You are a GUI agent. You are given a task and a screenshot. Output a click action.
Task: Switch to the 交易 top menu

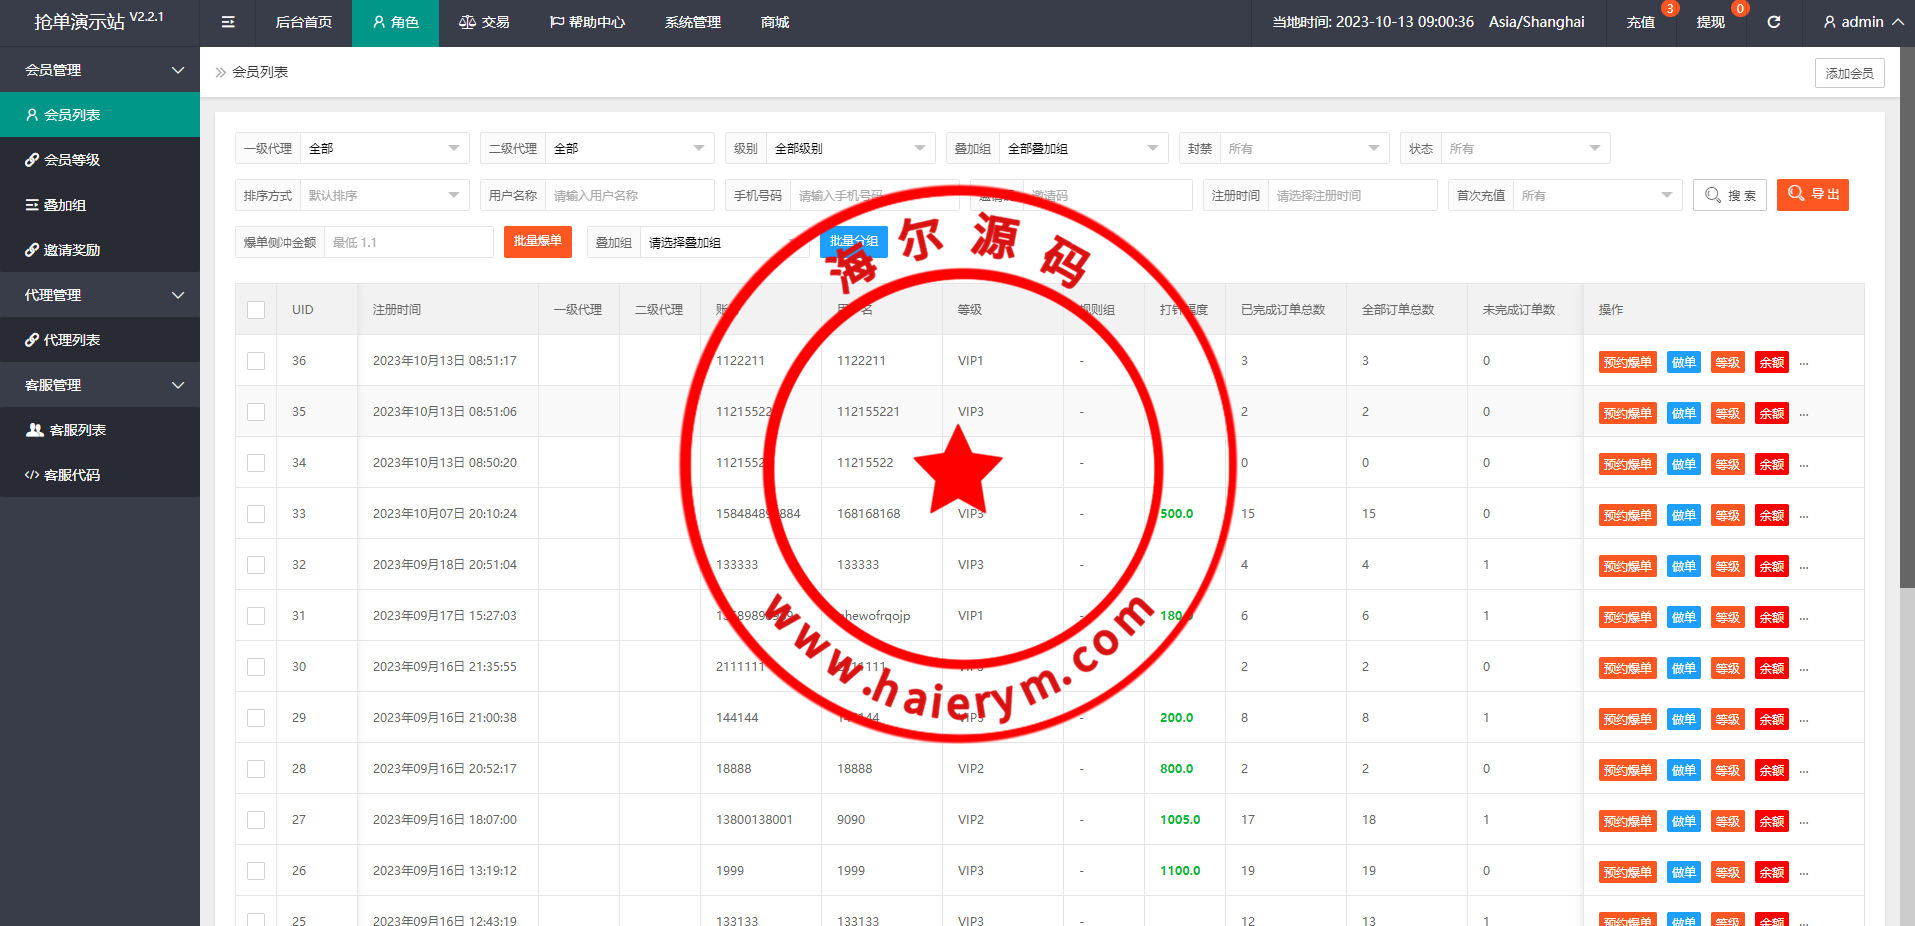pyautogui.click(x=484, y=22)
